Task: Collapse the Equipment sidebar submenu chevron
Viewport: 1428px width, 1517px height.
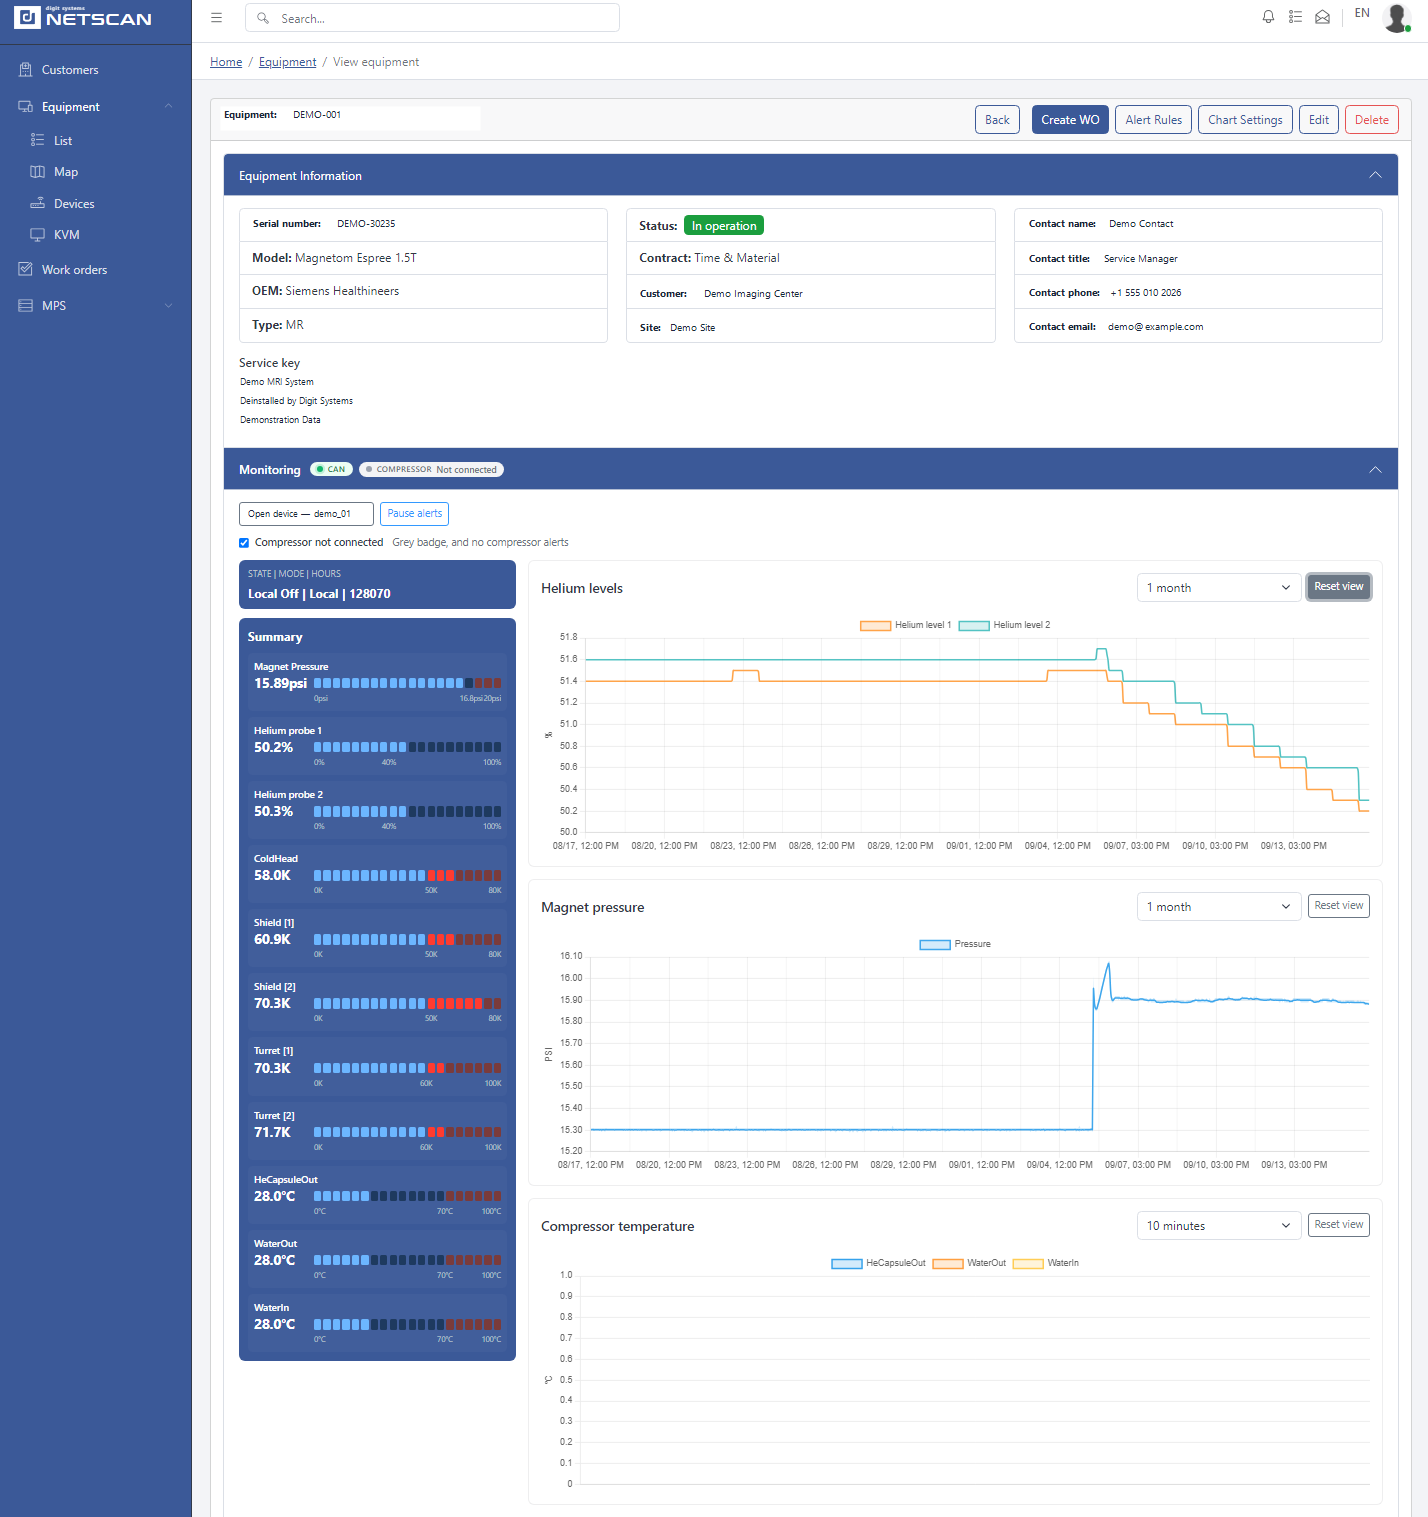Action: 169,106
